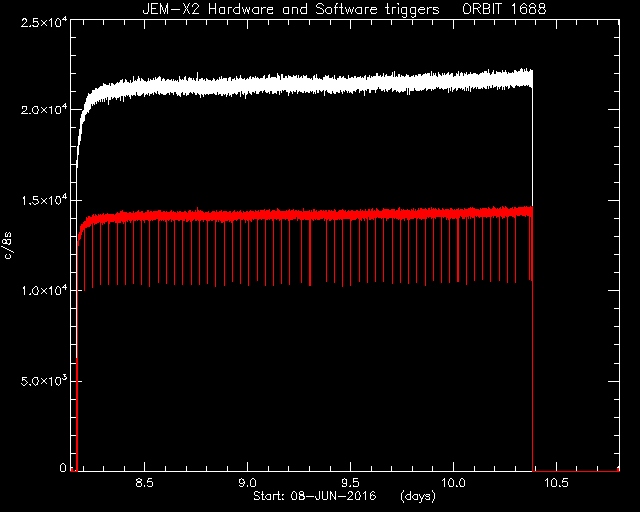Click the '(days)' unit label
Viewport: 640px width, 512px height.
click(418, 496)
